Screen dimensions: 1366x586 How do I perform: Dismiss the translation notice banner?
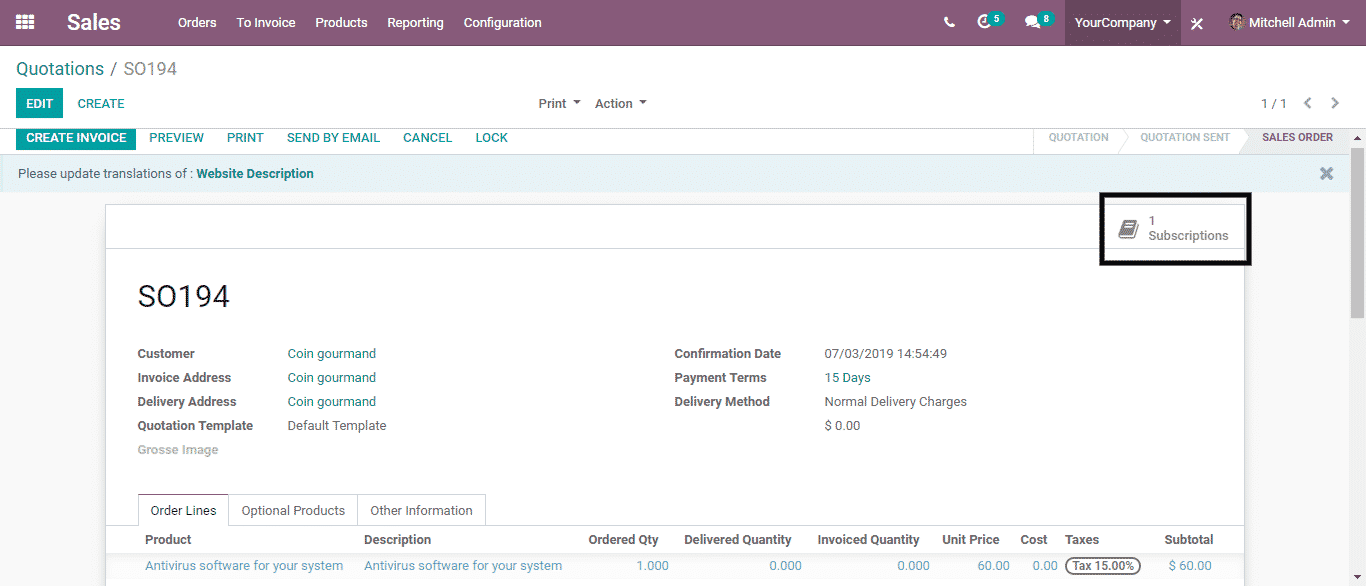click(x=1326, y=173)
